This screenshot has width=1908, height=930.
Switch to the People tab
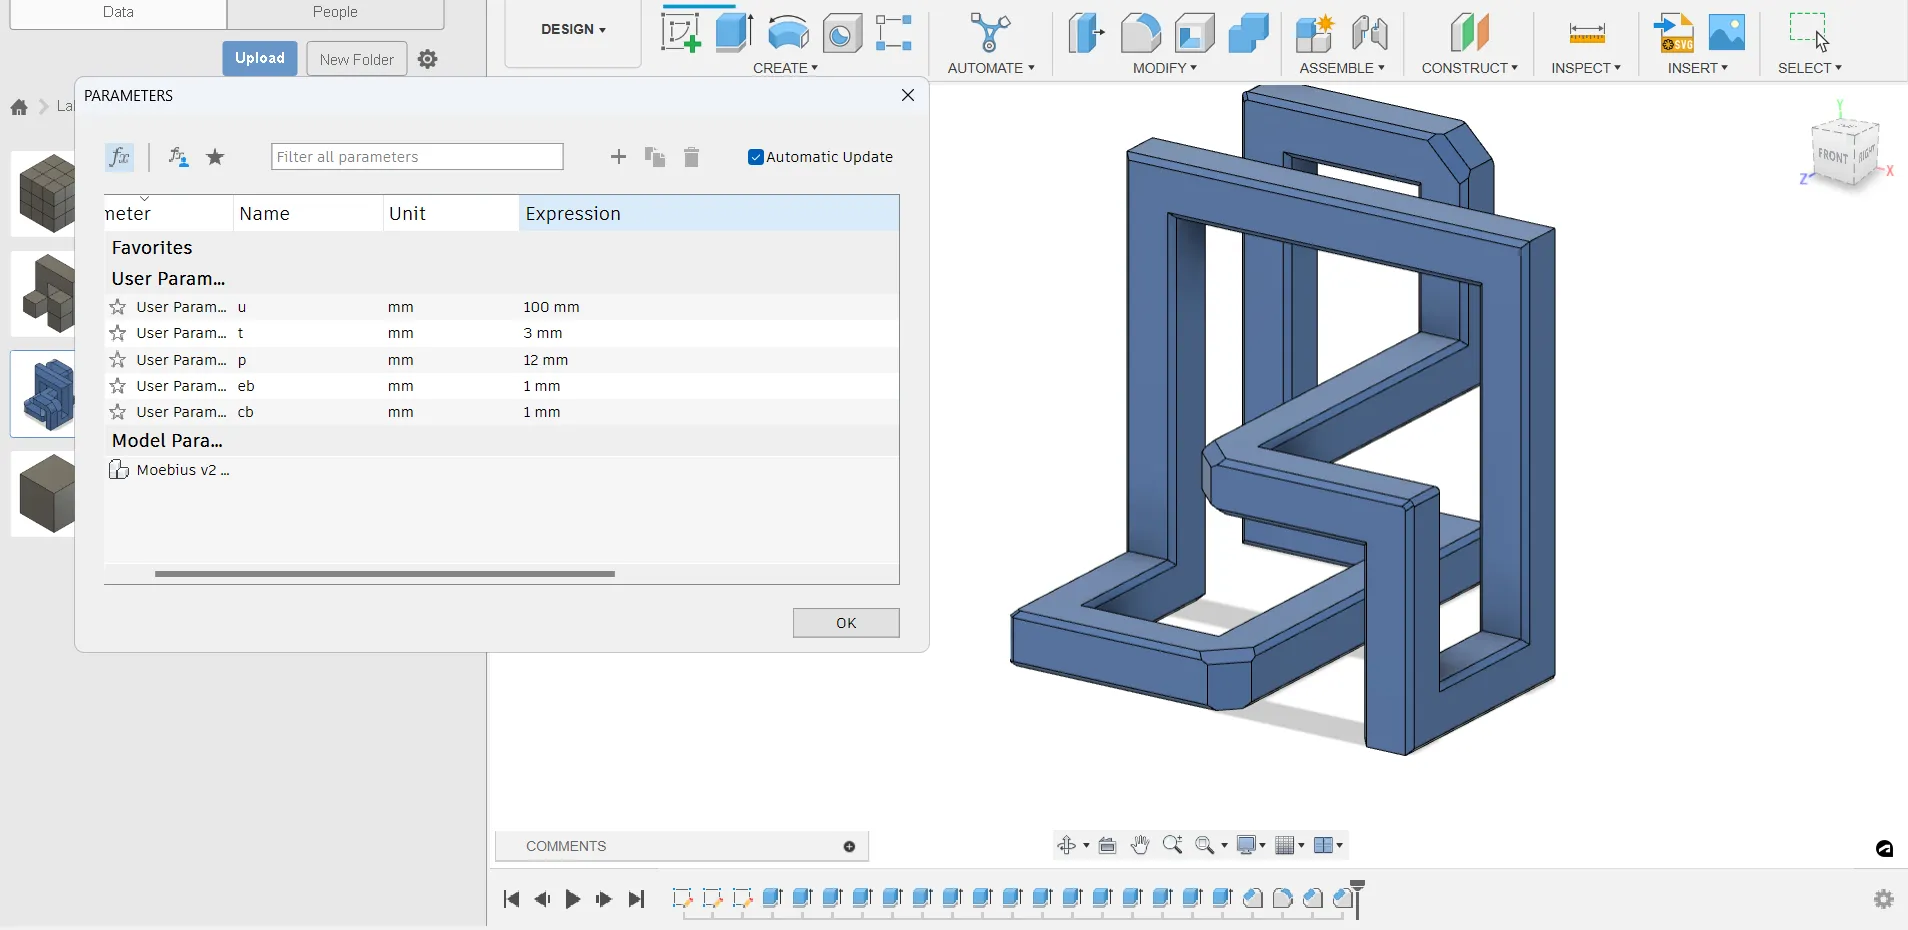335,13
